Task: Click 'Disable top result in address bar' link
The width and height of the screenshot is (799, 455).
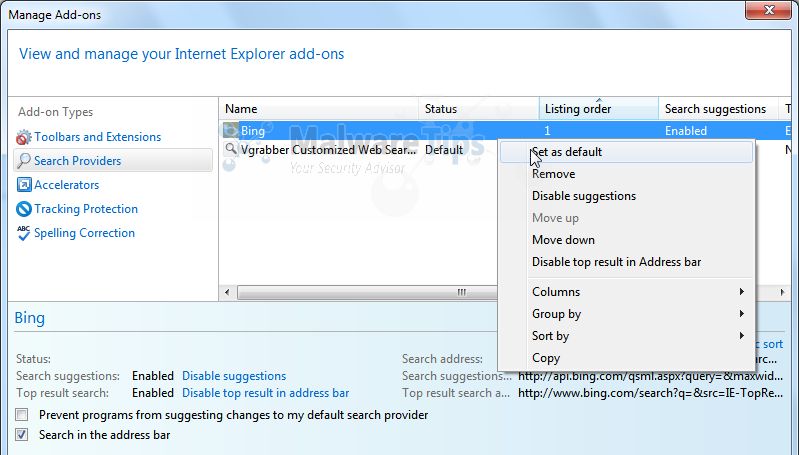Action: click(265, 393)
